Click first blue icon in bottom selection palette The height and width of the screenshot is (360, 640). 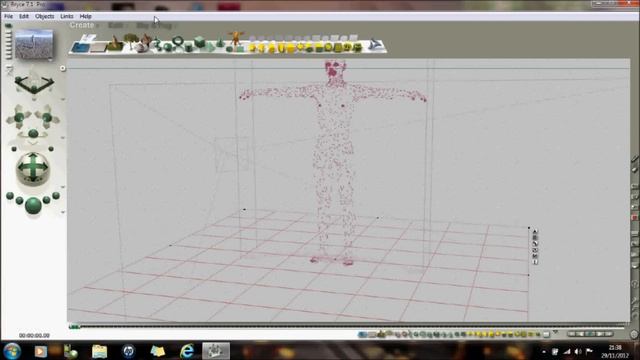362,335
